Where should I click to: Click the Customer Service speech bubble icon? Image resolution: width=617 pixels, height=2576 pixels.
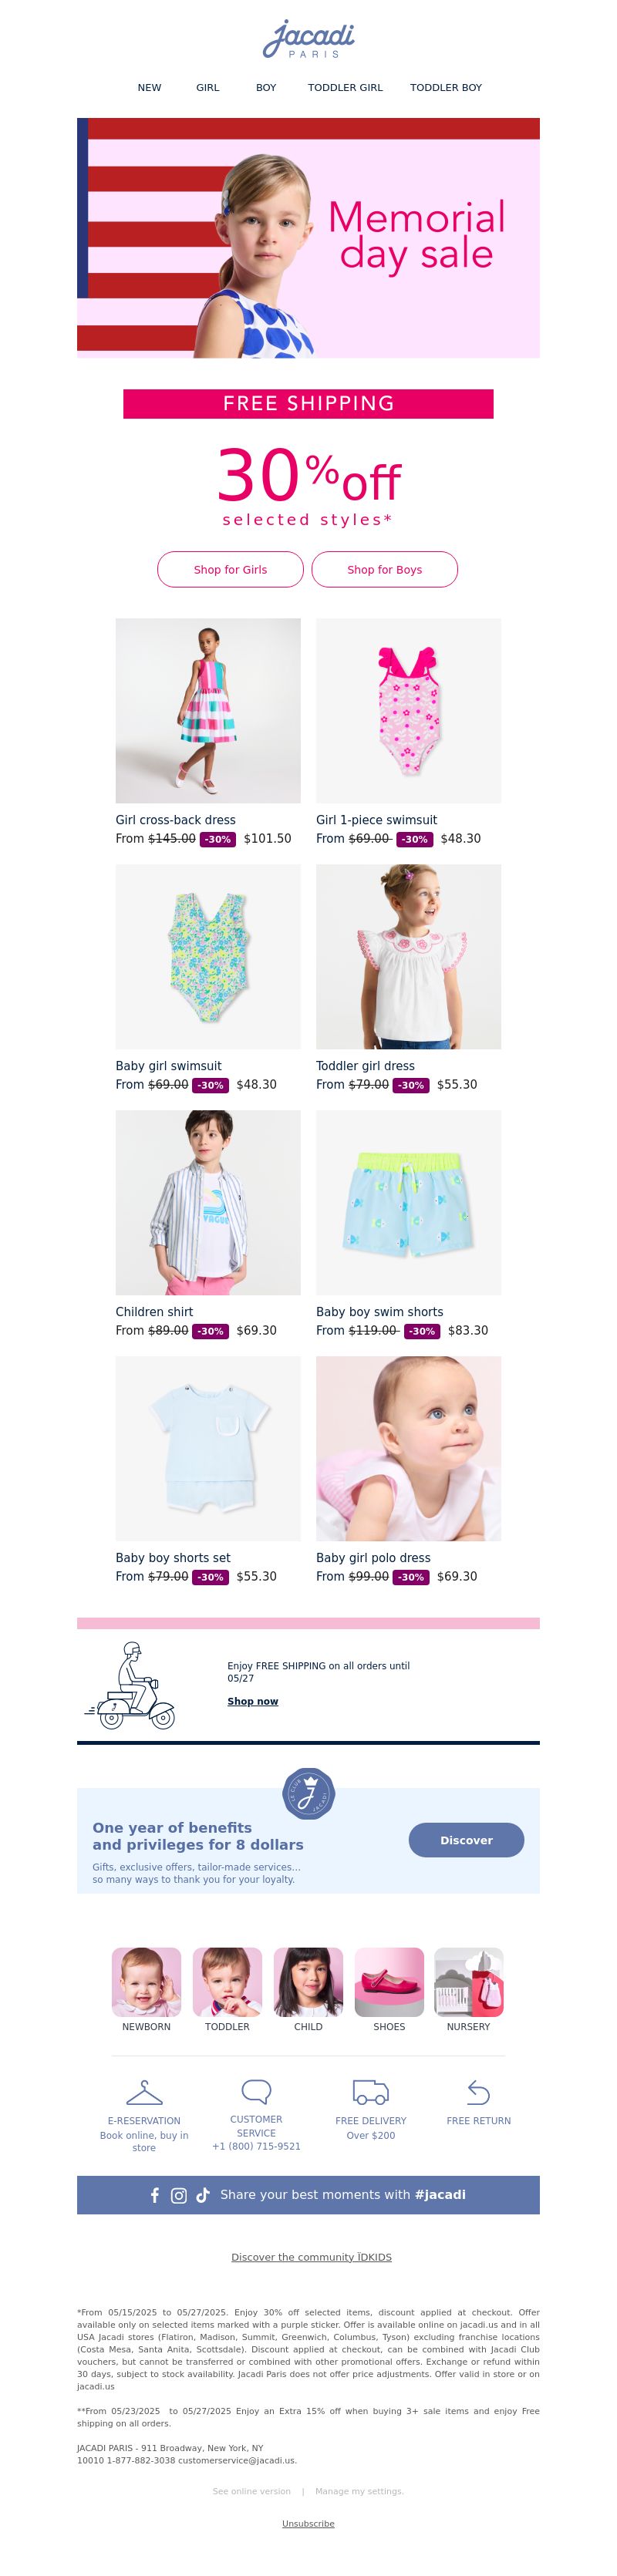pyautogui.click(x=256, y=2091)
